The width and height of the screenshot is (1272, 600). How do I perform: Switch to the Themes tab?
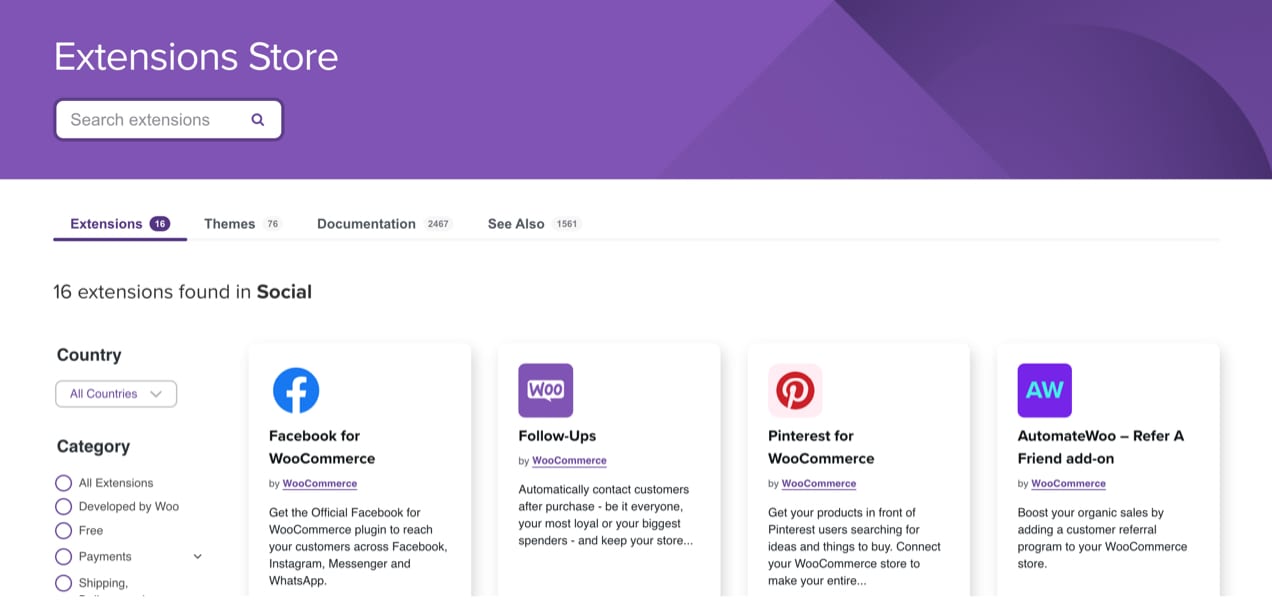point(229,223)
